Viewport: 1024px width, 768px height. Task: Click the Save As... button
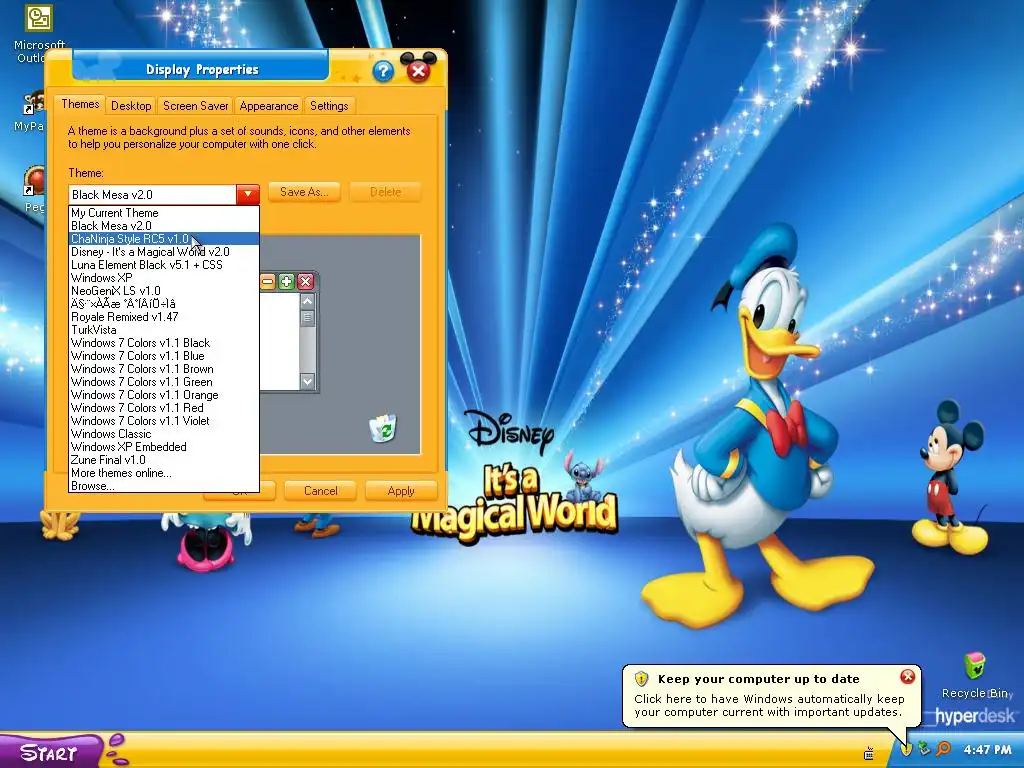[304, 192]
